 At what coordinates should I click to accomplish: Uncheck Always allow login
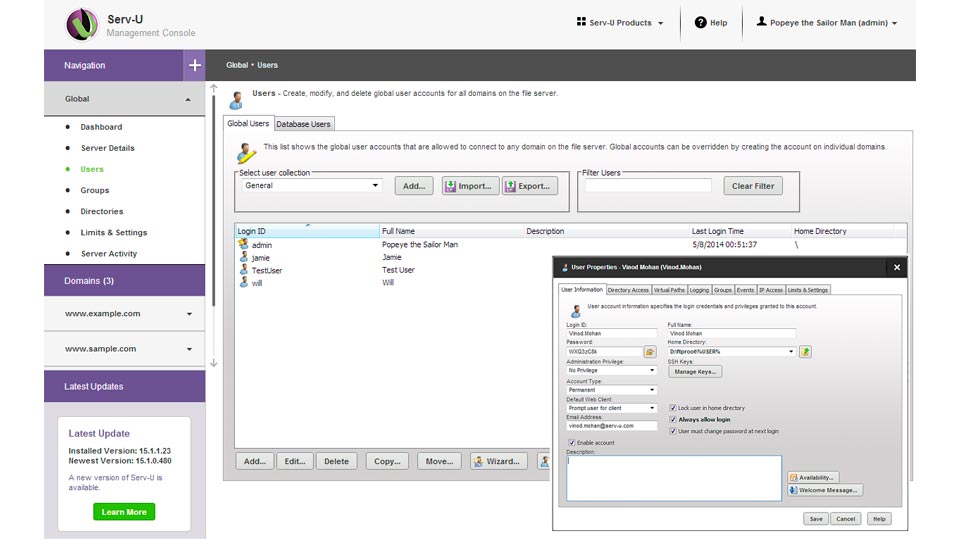click(673, 419)
